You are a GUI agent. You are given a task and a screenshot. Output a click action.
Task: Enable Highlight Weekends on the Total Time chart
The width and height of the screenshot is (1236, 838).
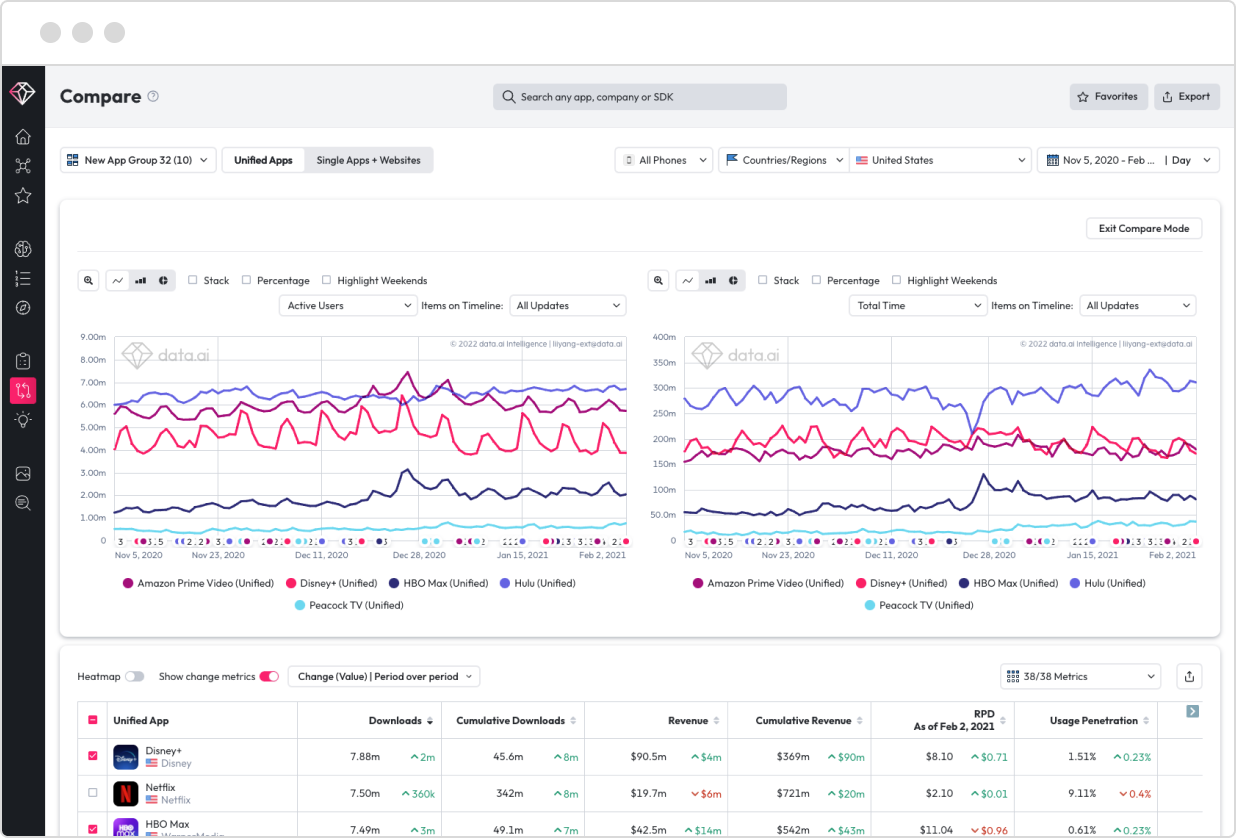coord(897,281)
